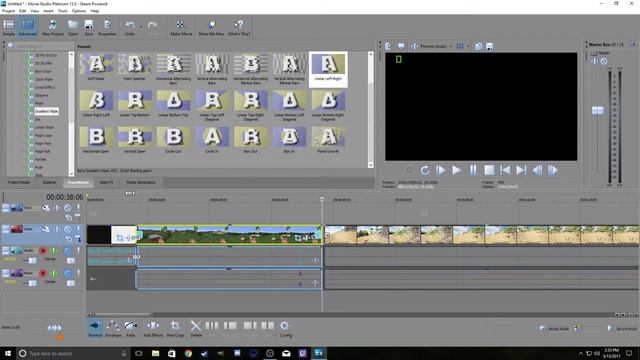
Task: Save the preview snapshot to a file
Action: 489,46
